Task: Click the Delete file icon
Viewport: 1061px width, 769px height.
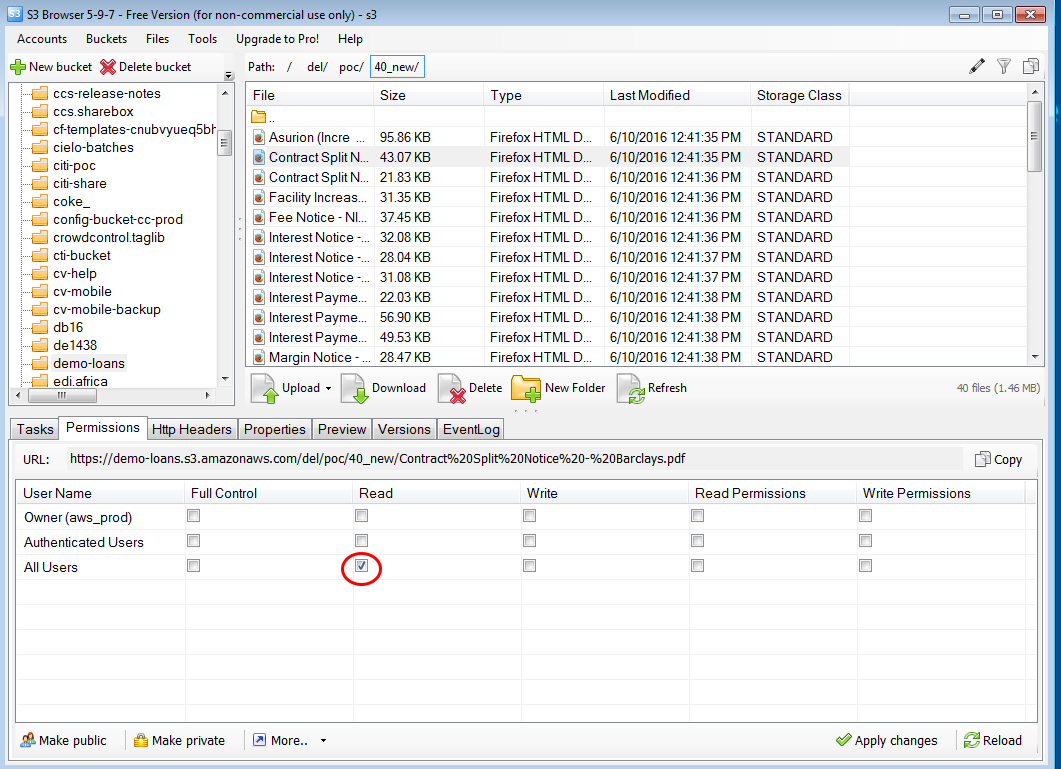Action: click(x=451, y=389)
